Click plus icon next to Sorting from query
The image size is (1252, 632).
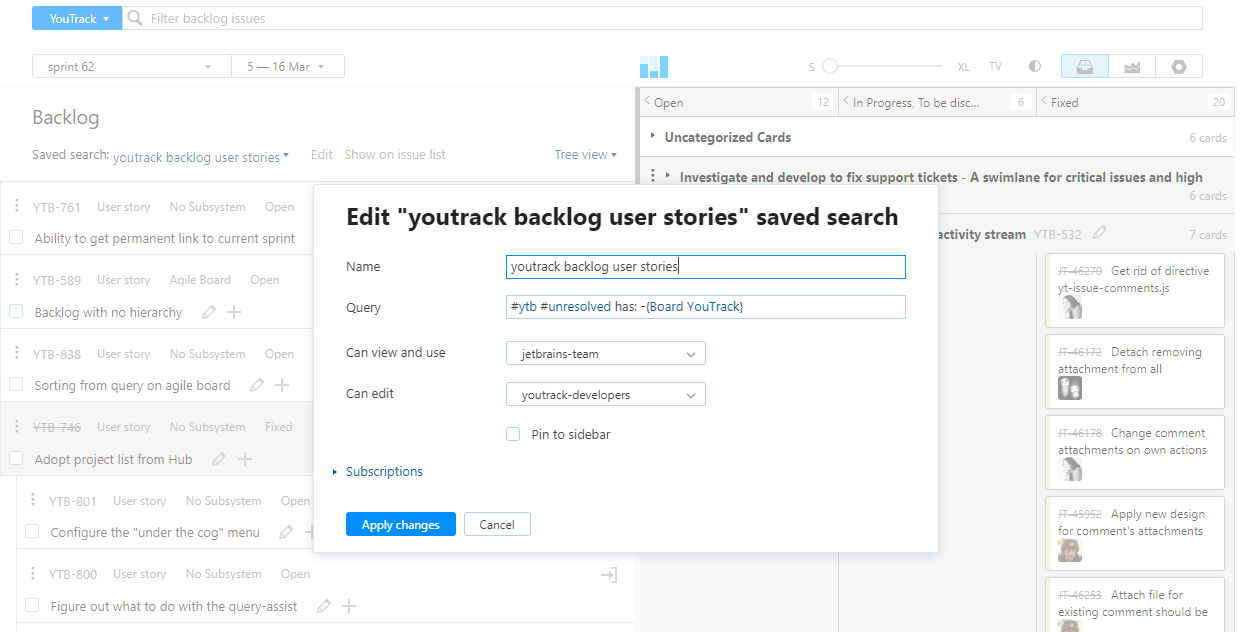280,385
